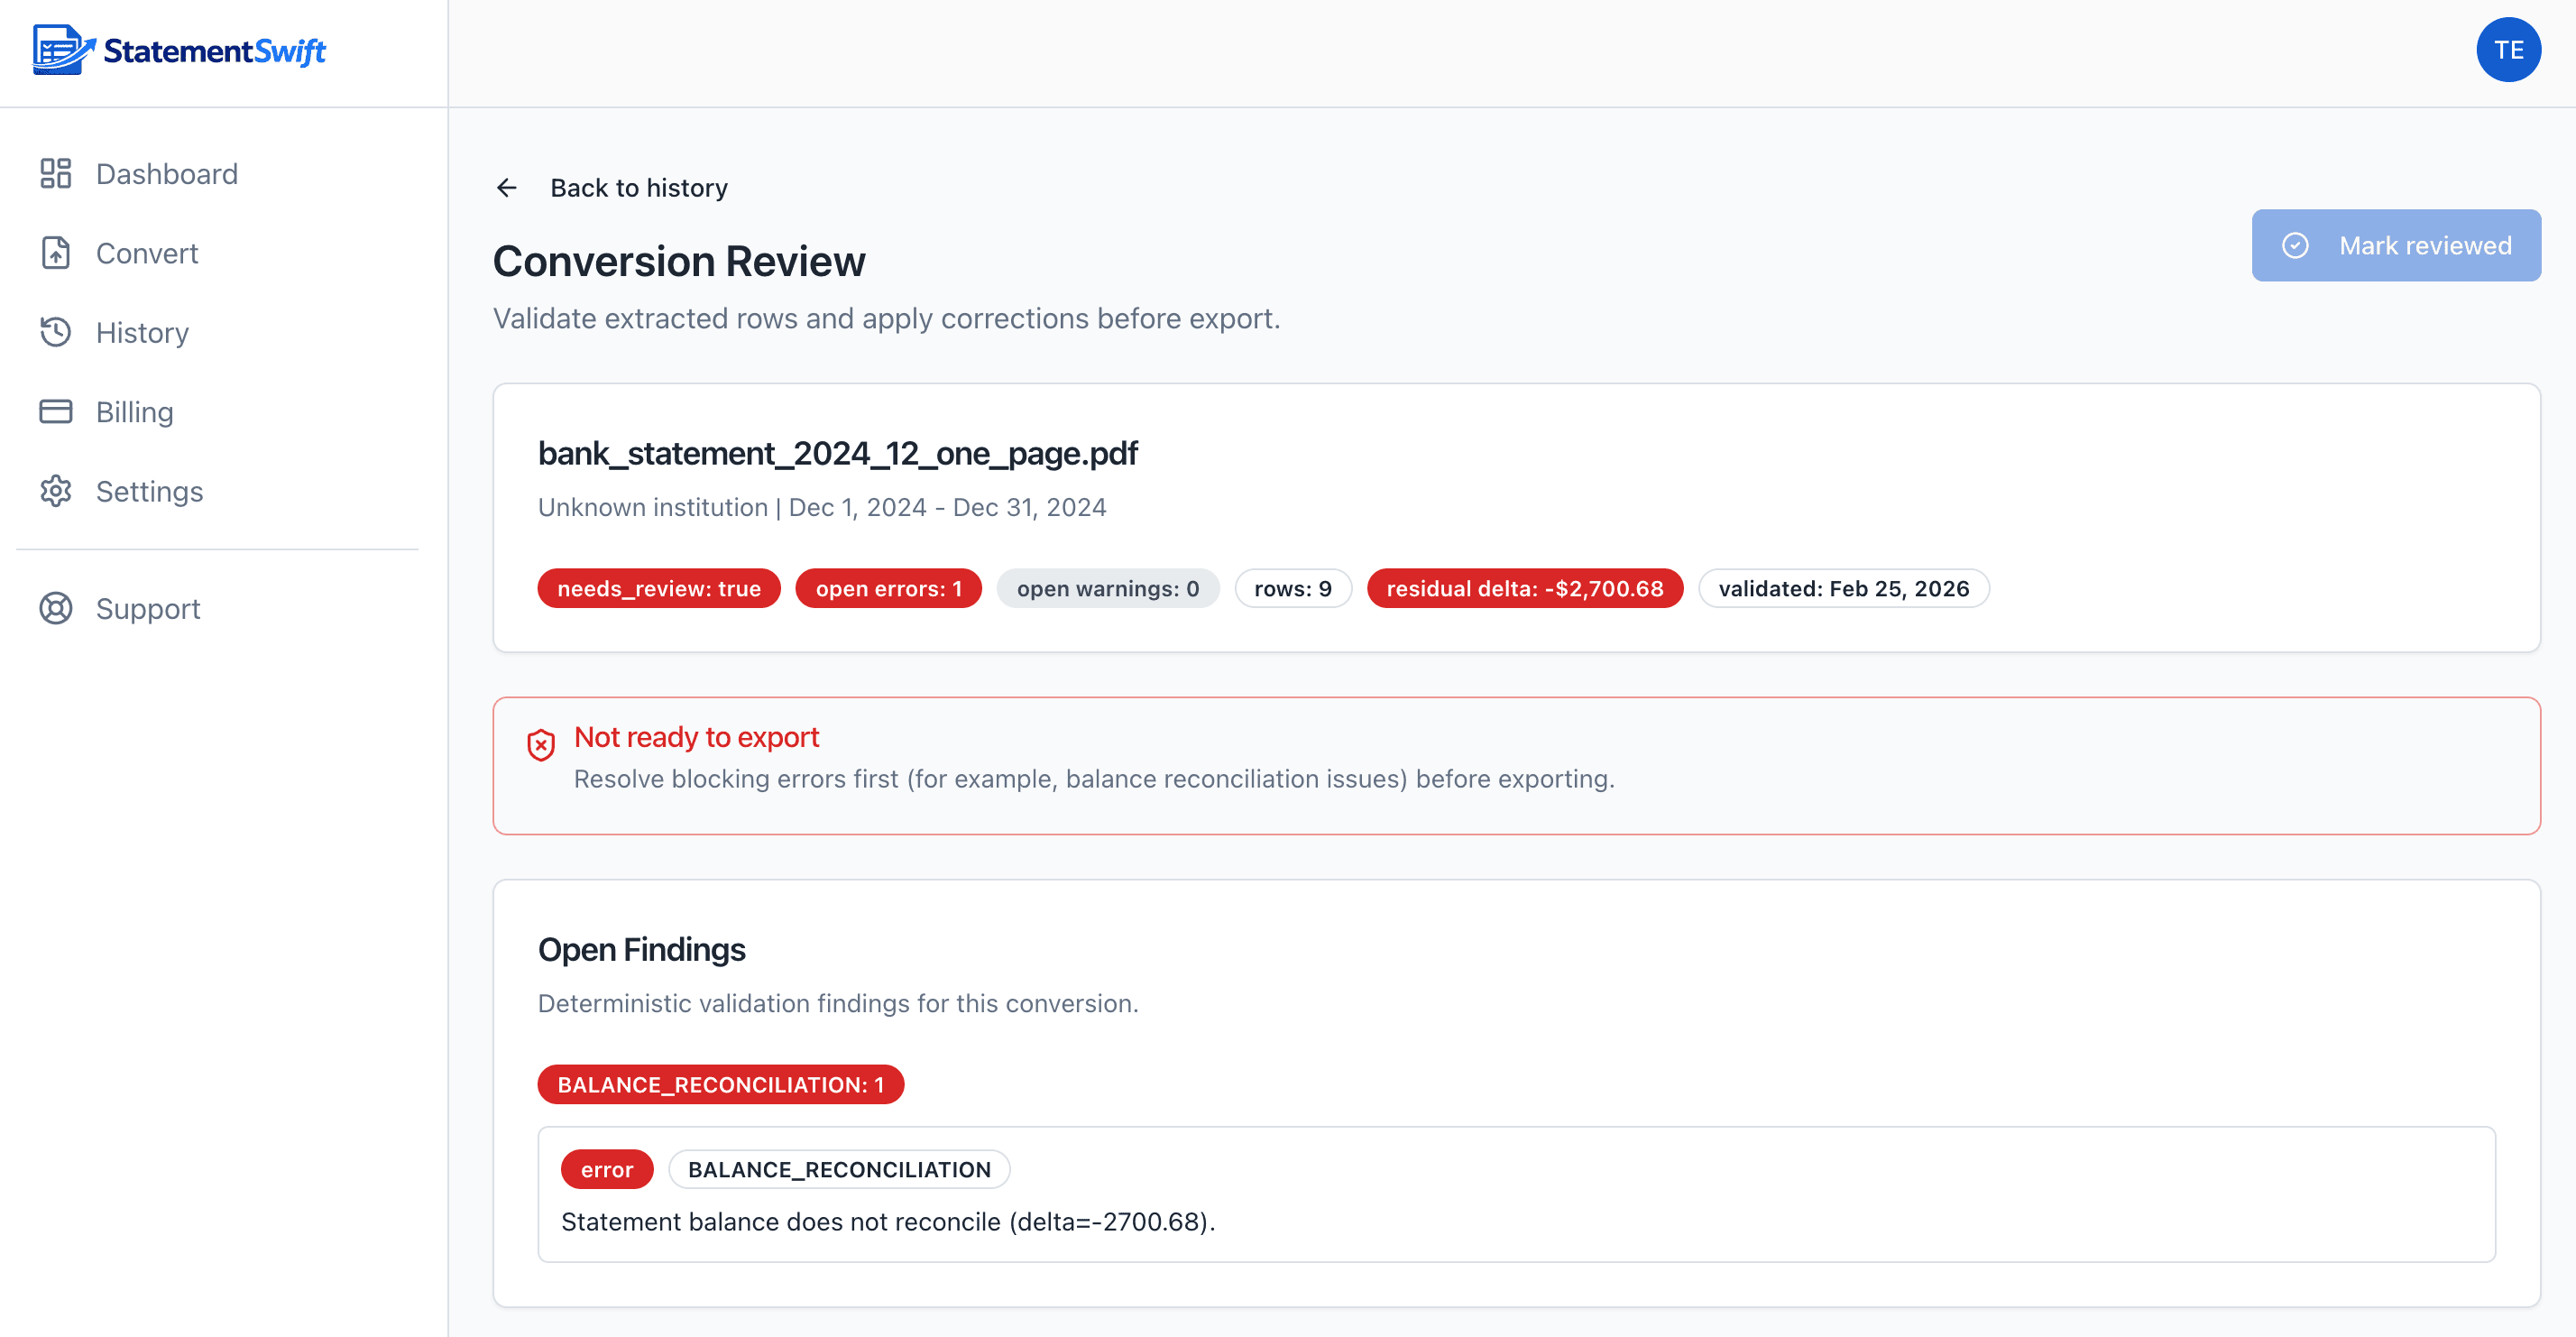Screen dimensions: 2576x1337
Task: Click the Support lifebuoy icon
Action: 56,608
